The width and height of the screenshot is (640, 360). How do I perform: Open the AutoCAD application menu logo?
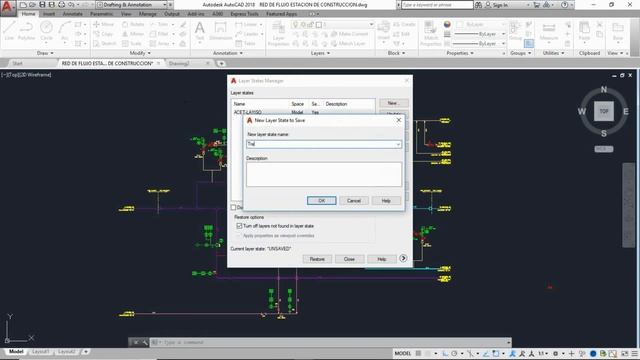tap(8, 7)
